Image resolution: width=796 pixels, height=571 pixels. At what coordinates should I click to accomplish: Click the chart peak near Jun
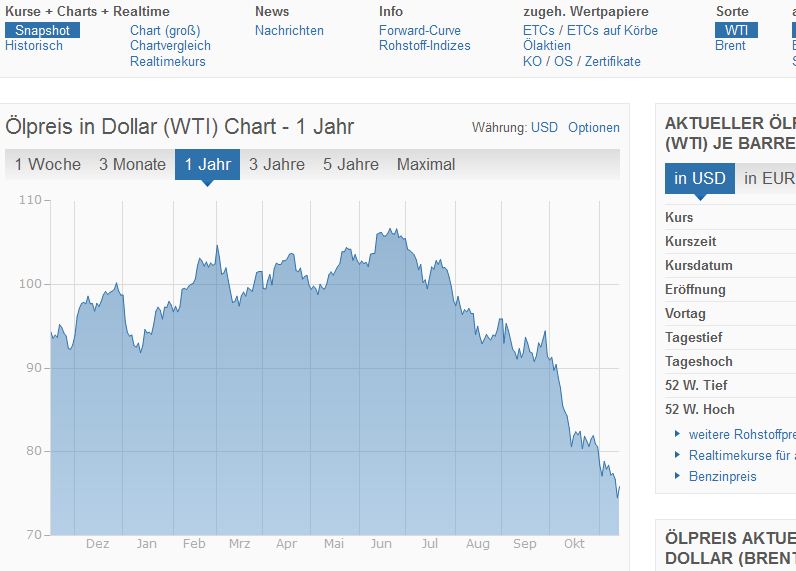click(392, 230)
